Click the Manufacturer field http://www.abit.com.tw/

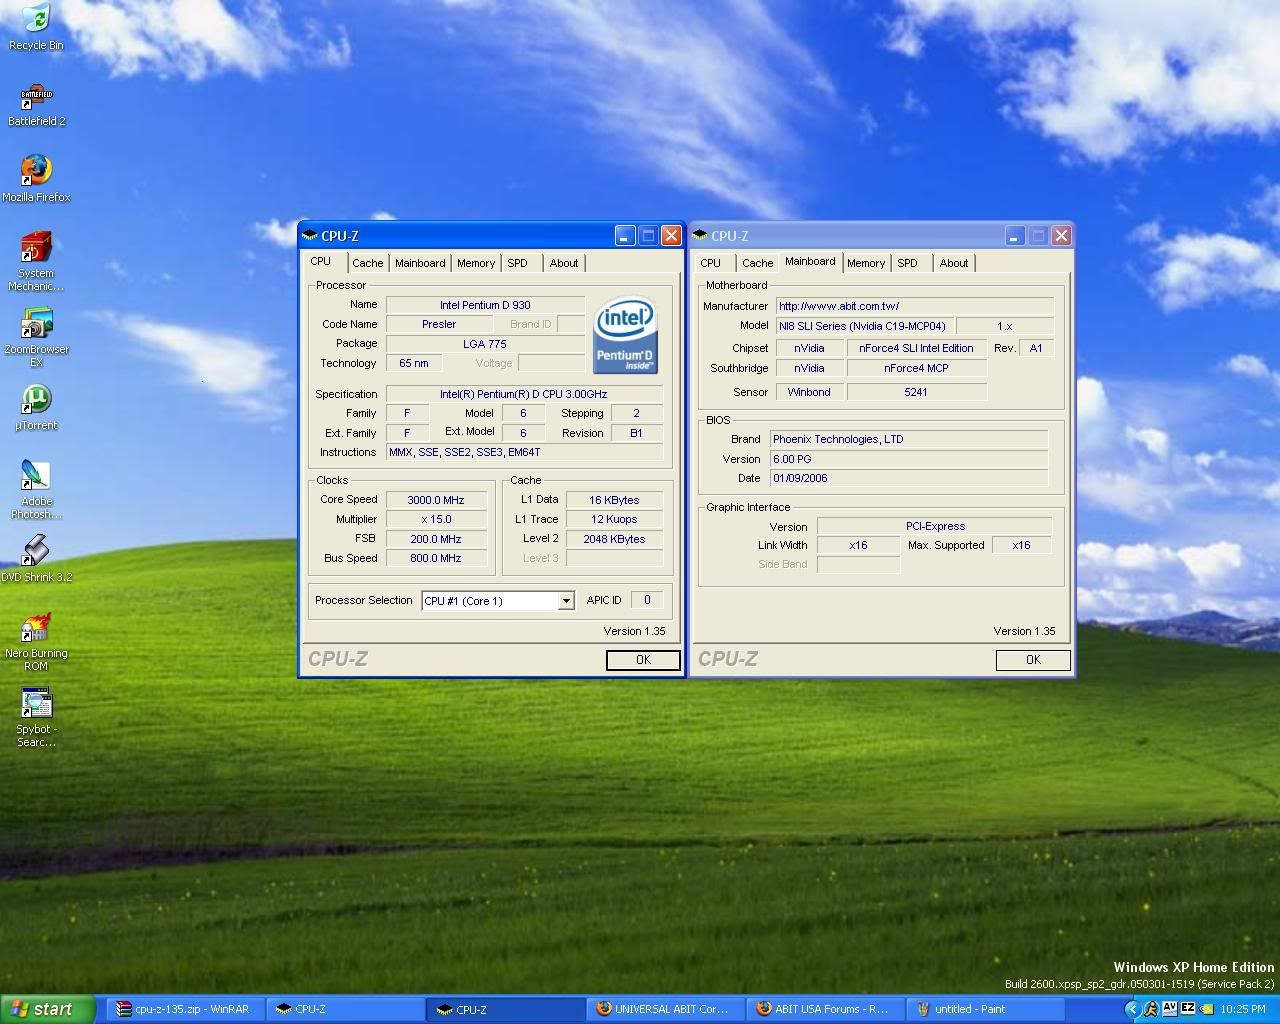coord(915,306)
